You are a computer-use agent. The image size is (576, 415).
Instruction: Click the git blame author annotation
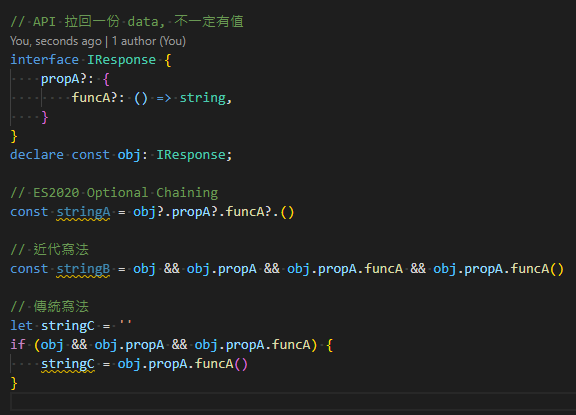click(x=98, y=41)
